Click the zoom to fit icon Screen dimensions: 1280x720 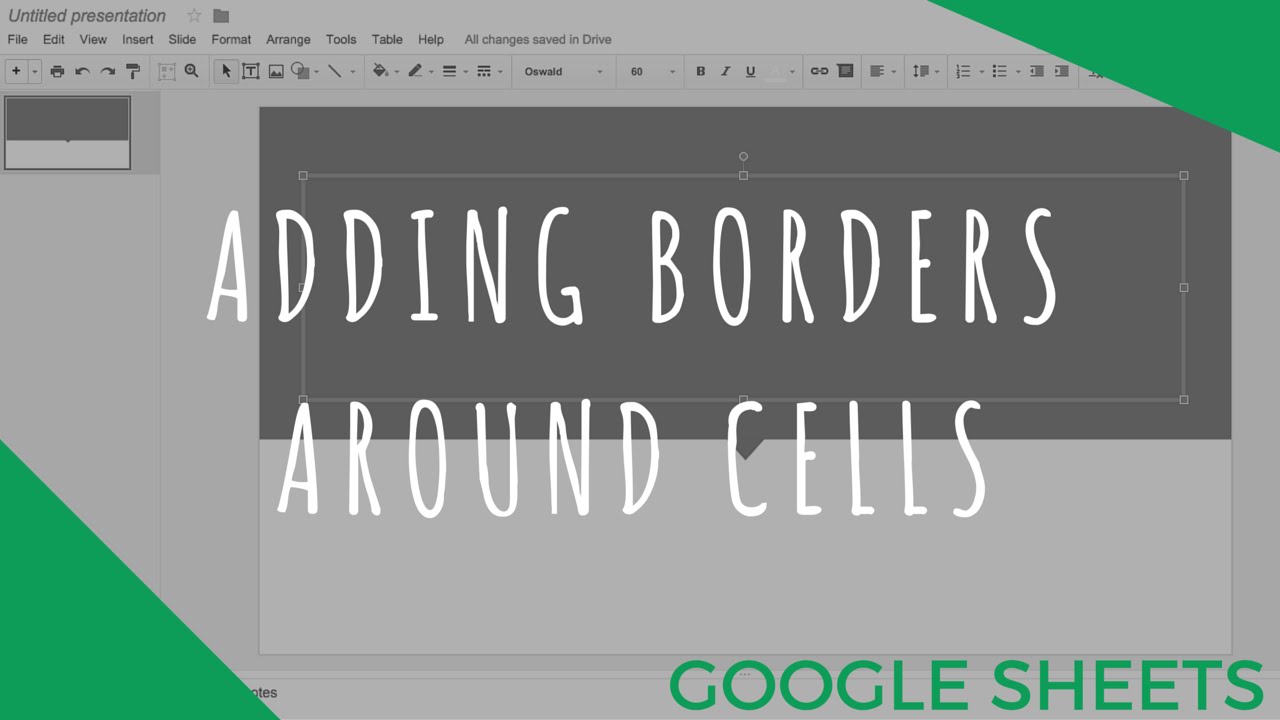166,71
